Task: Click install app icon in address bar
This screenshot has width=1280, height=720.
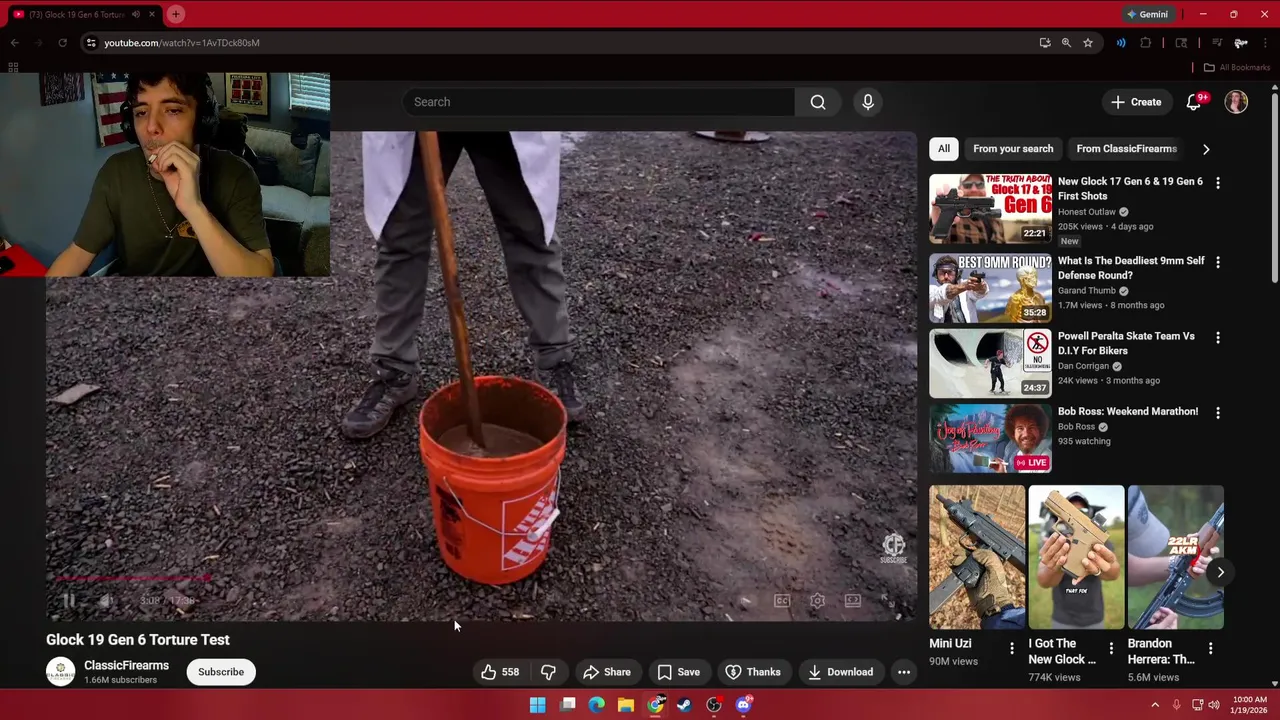Action: click(1045, 43)
